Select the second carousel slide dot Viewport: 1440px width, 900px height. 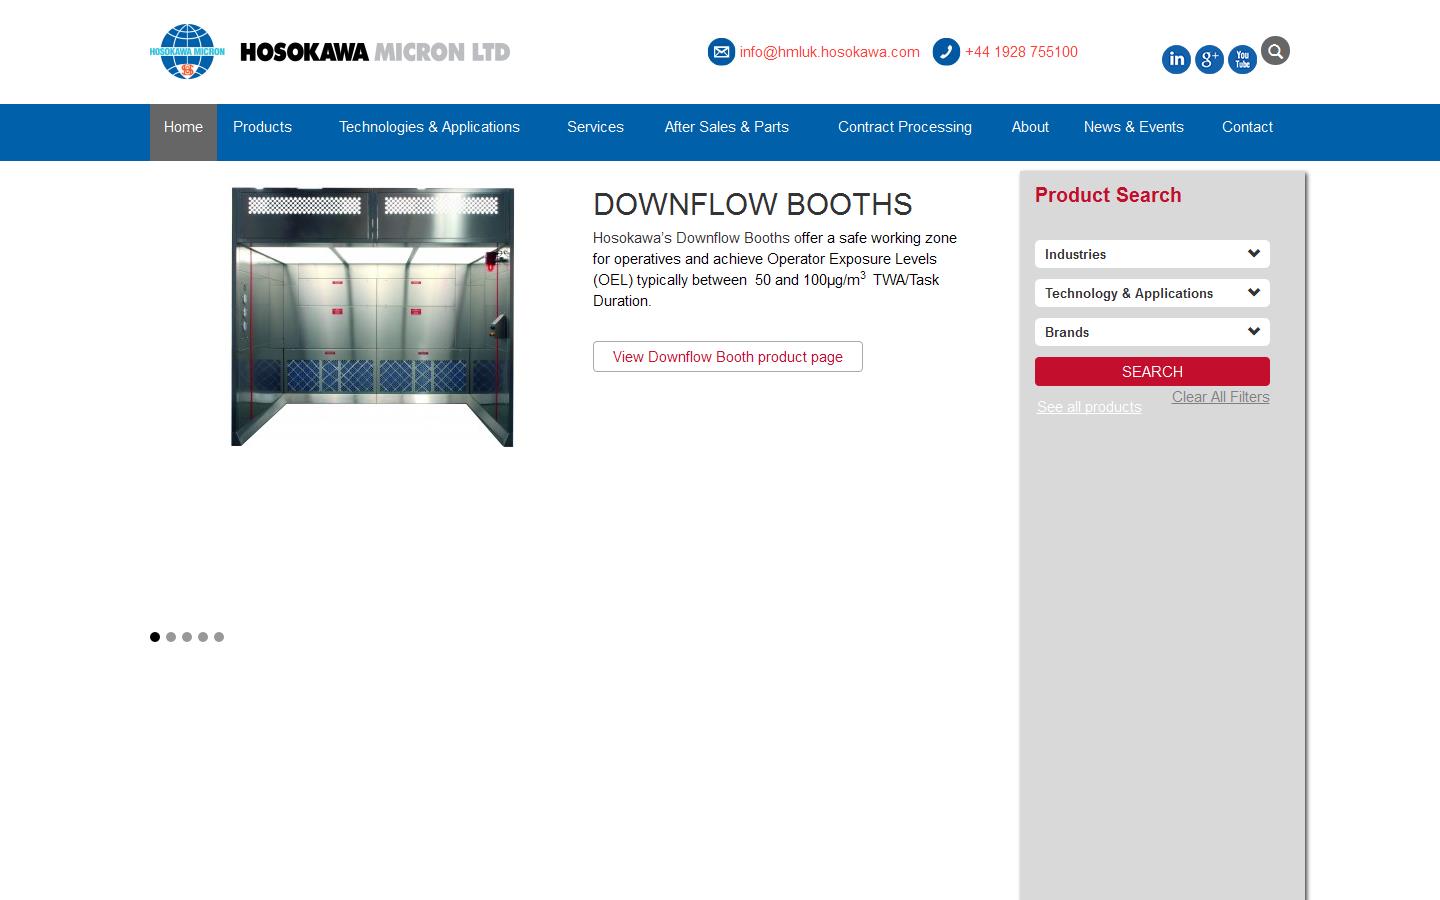point(171,637)
